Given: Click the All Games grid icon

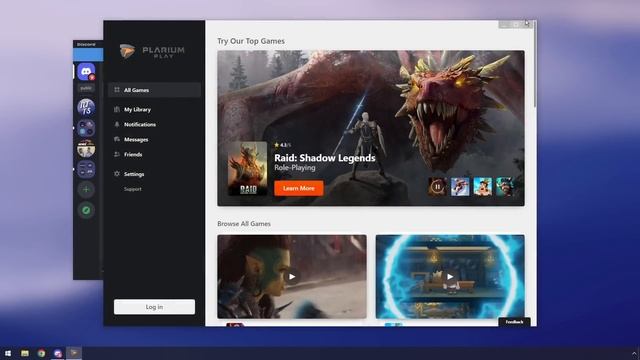Looking at the screenshot, I should click(x=117, y=90).
